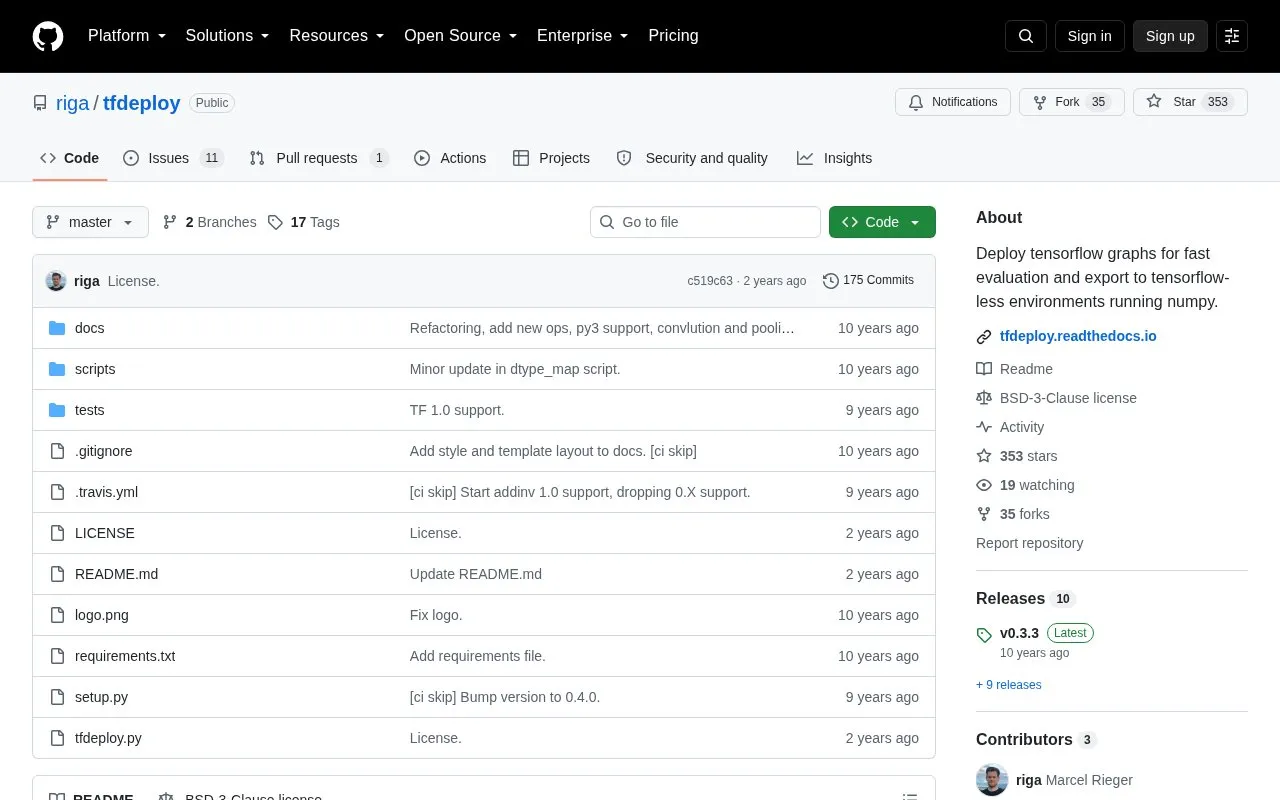Click the Pricing link in header
The image size is (1280, 800).
click(x=673, y=36)
